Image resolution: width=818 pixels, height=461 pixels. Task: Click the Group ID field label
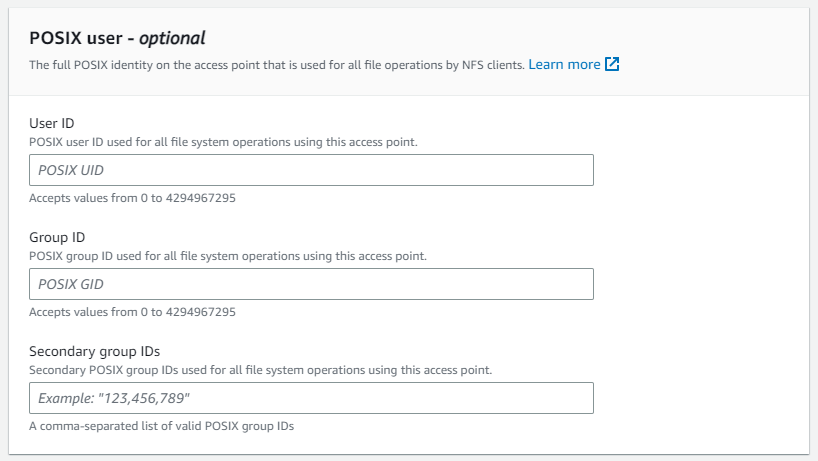point(57,237)
